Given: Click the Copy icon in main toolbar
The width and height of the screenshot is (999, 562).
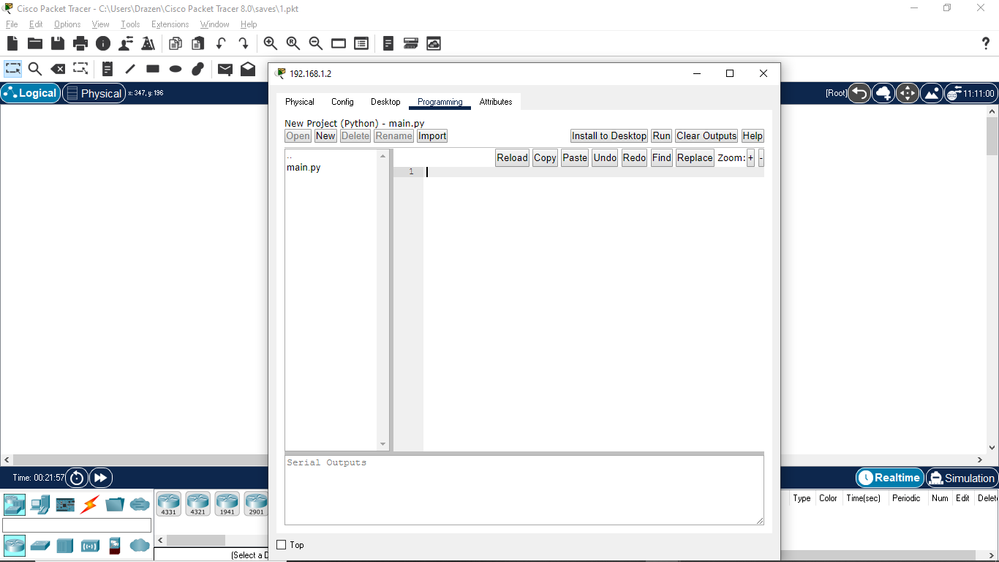Looking at the screenshot, I should (175, 43).
